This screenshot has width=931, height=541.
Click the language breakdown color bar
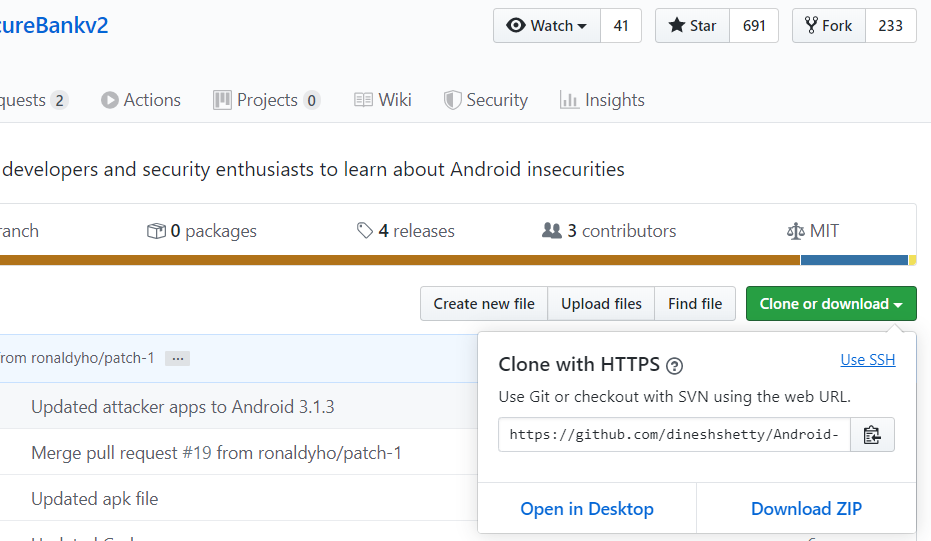tap(400, 261)
